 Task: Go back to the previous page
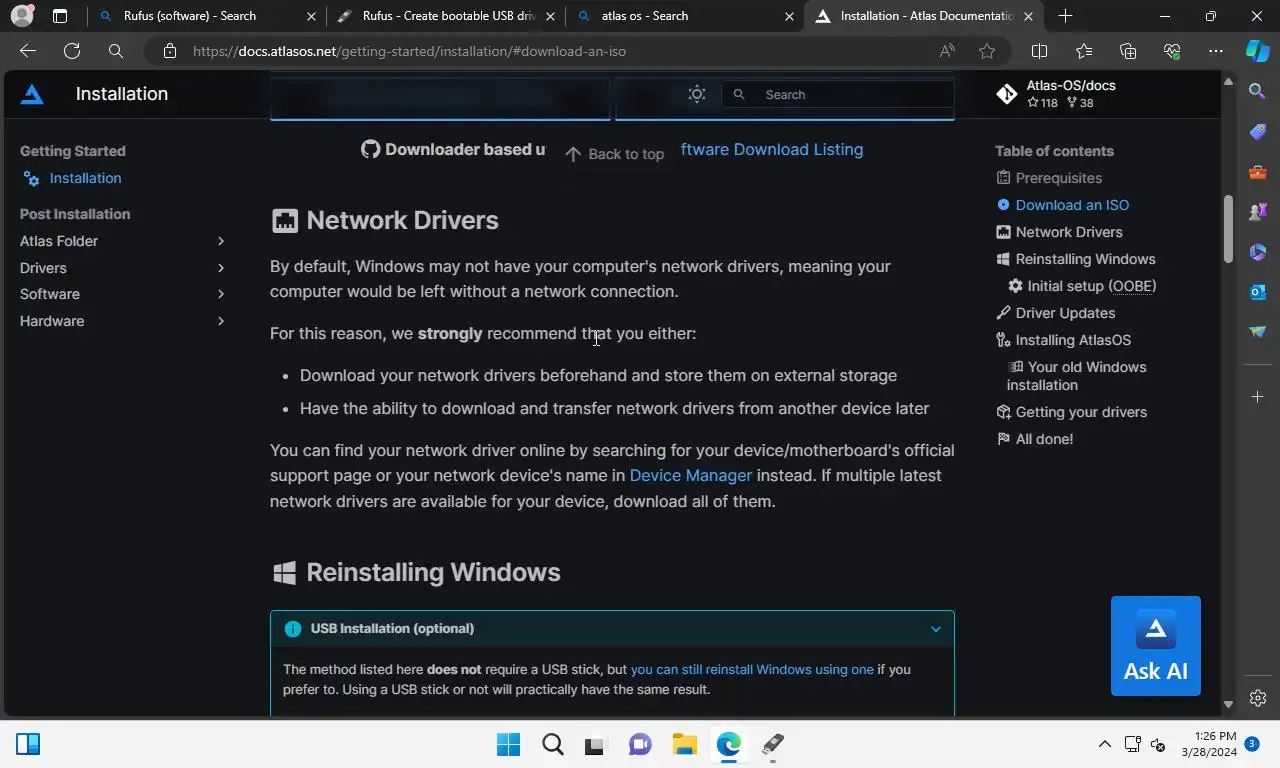[28, 51]
